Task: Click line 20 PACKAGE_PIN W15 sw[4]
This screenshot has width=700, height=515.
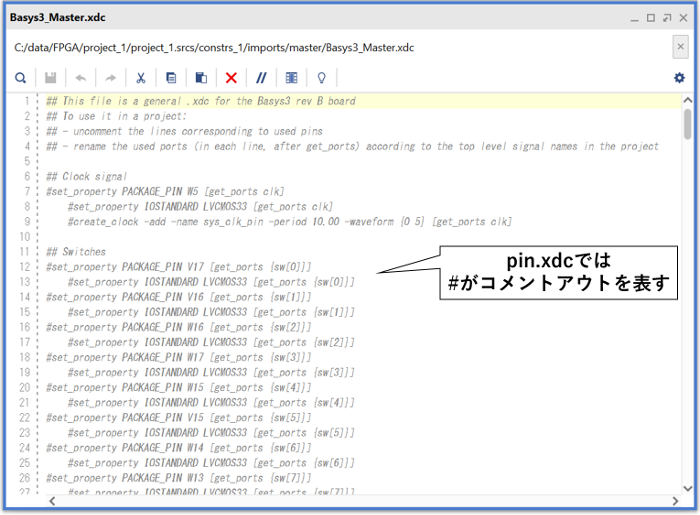Action: coord(179,387)
